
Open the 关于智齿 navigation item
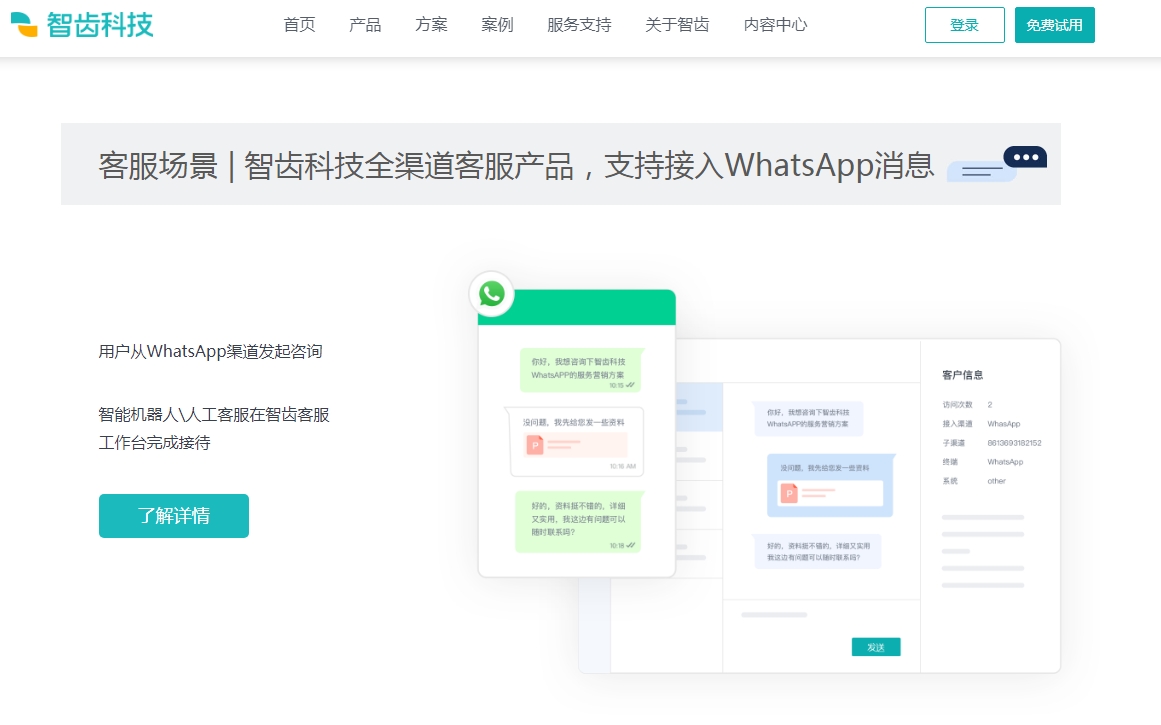coord(677,25)
